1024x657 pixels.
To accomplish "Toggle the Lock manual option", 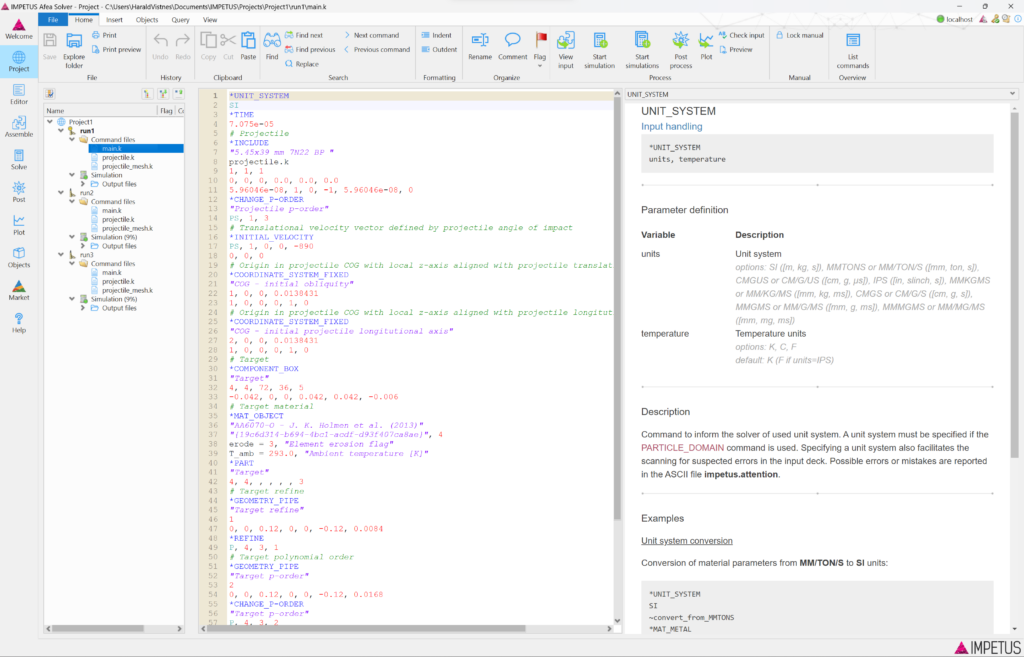I will (x=799, y=35).
